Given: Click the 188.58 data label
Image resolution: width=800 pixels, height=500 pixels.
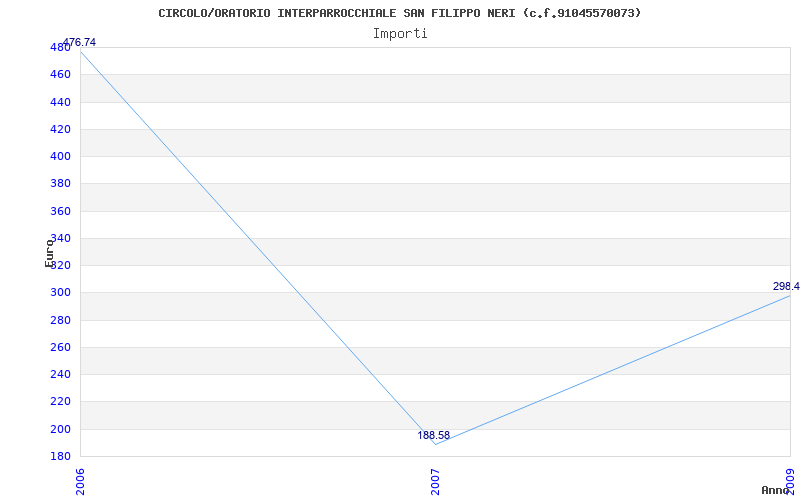Looking at the screenshot, I should [434, 435].
